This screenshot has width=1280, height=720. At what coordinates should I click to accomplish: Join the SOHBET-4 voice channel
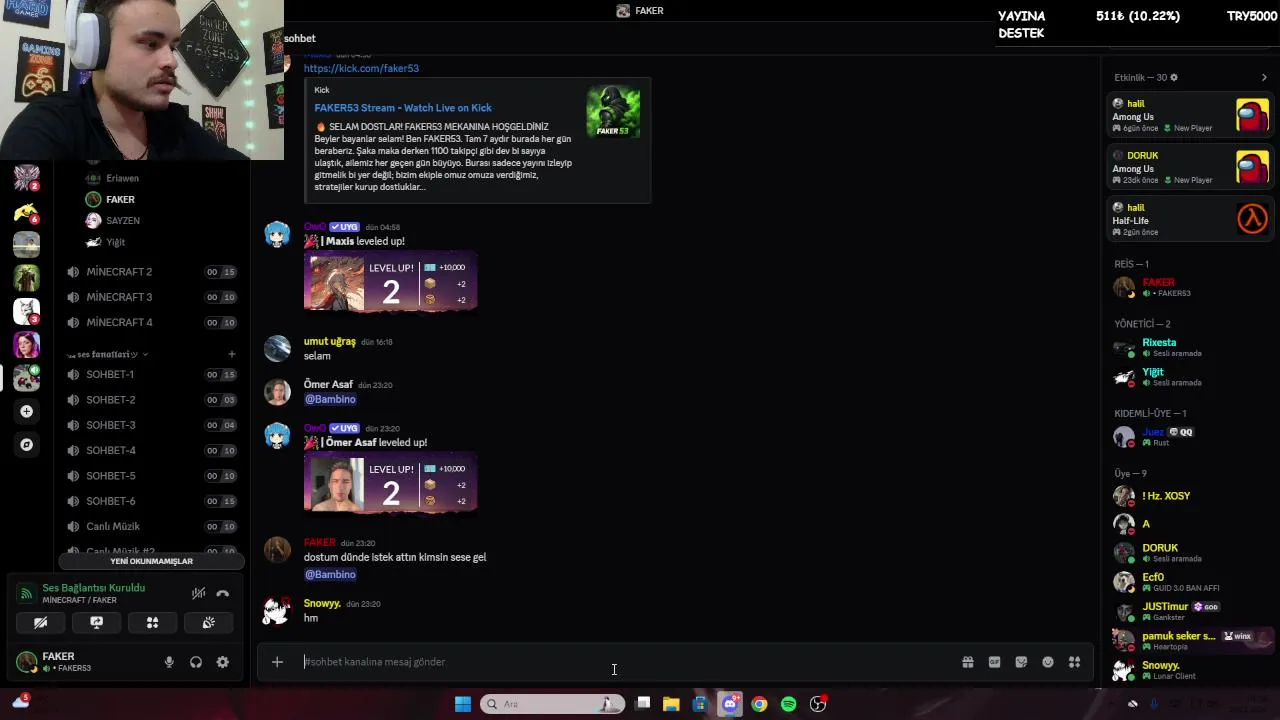(x=151, y=450)
